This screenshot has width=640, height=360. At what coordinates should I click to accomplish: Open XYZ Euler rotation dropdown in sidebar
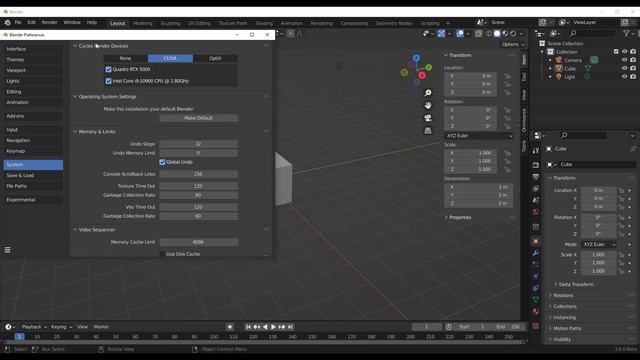click(x=479, y=136)
